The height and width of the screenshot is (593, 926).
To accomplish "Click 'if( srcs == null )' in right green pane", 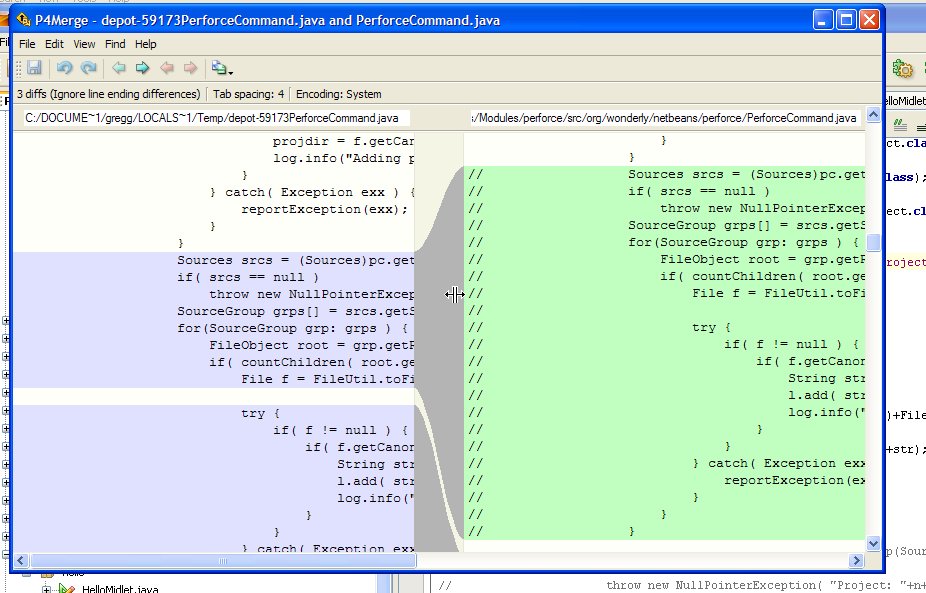I will pos(699,191).
